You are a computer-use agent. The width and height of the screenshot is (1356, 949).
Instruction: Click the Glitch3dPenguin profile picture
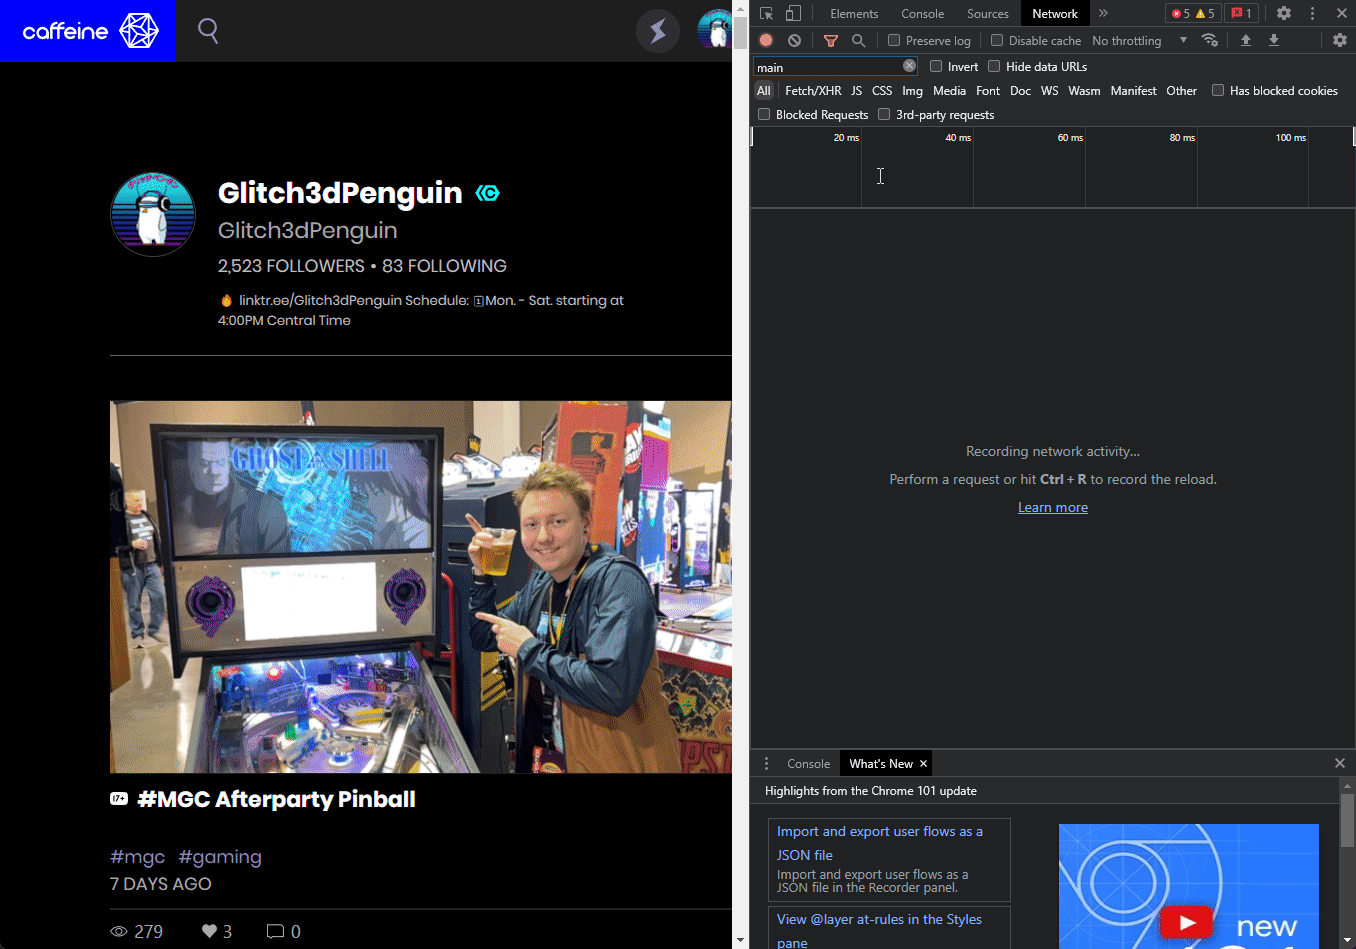153,214
